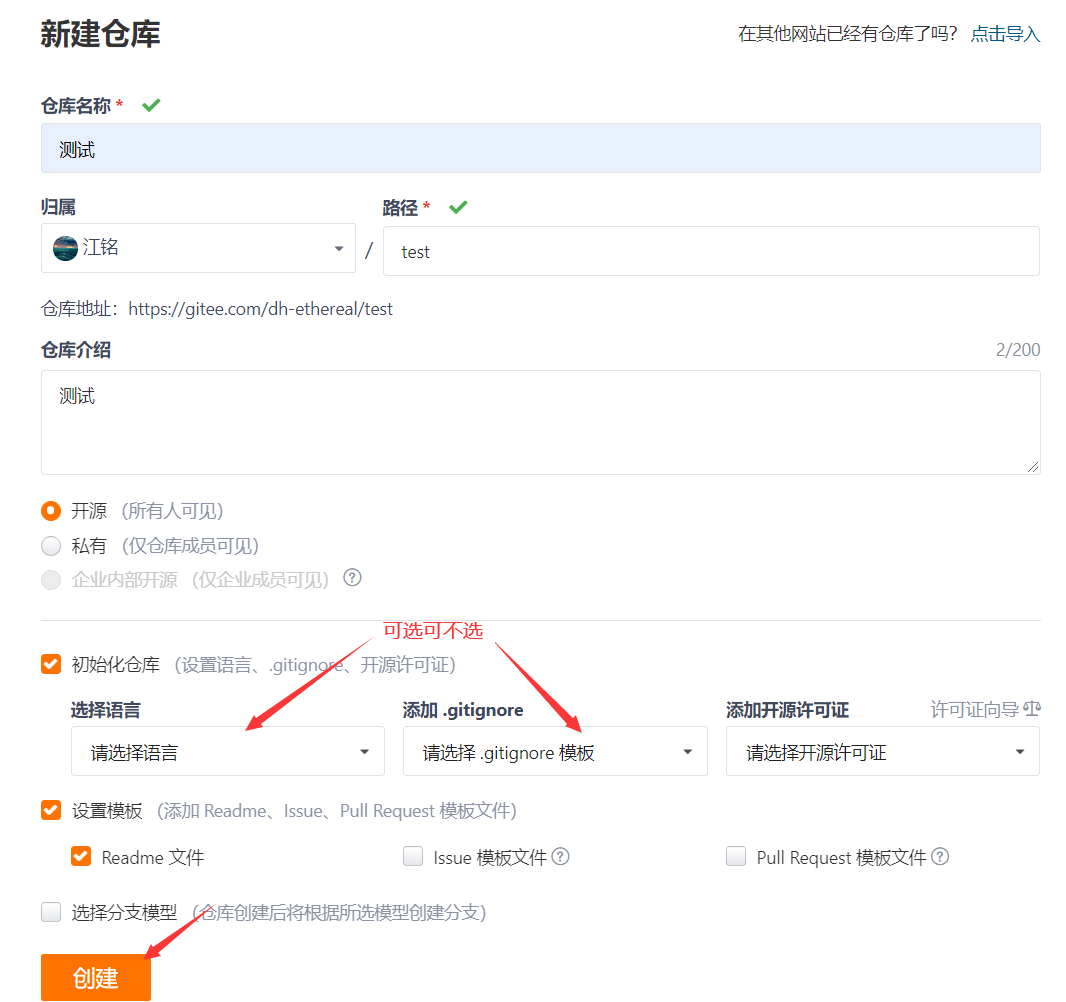1066x1002 pixels.
Task: Click the gitee.com repository address link
Action: [x=261, y=309]
